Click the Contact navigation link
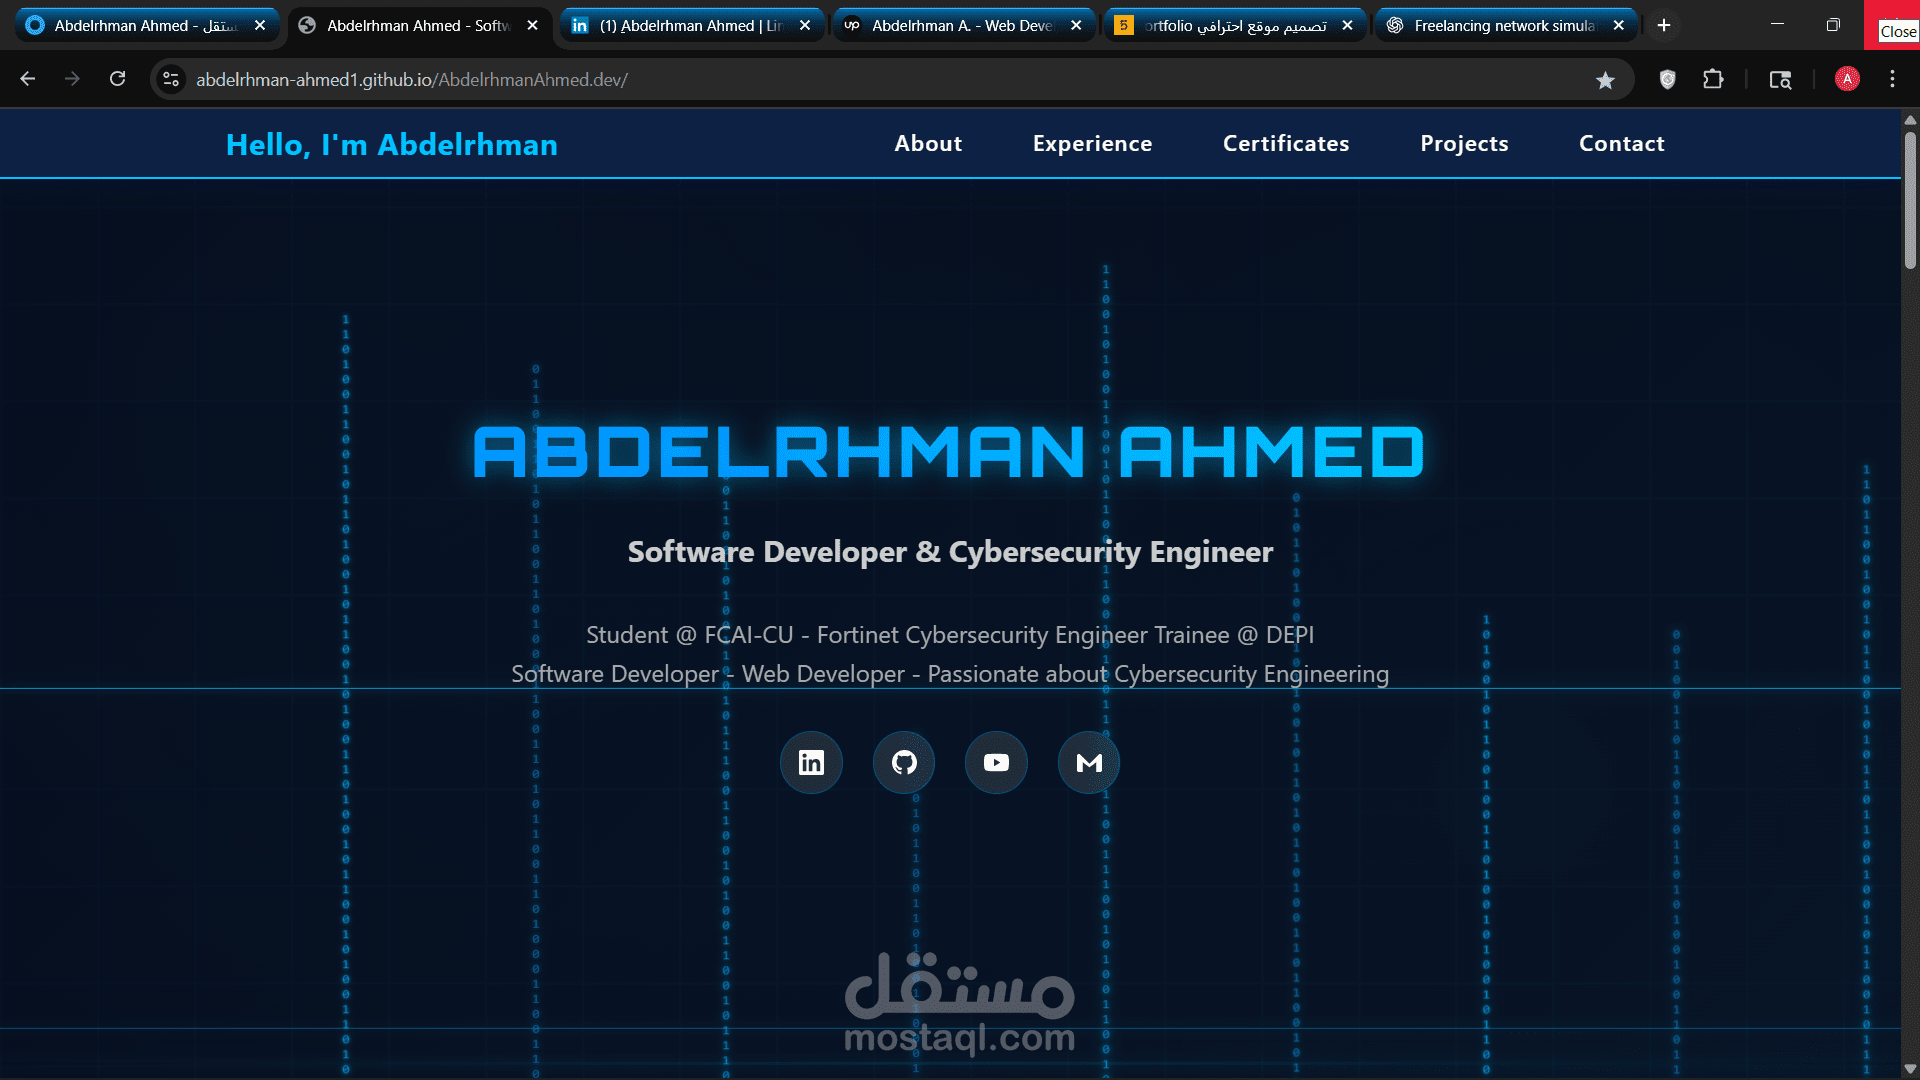 tap(1621, 143)
